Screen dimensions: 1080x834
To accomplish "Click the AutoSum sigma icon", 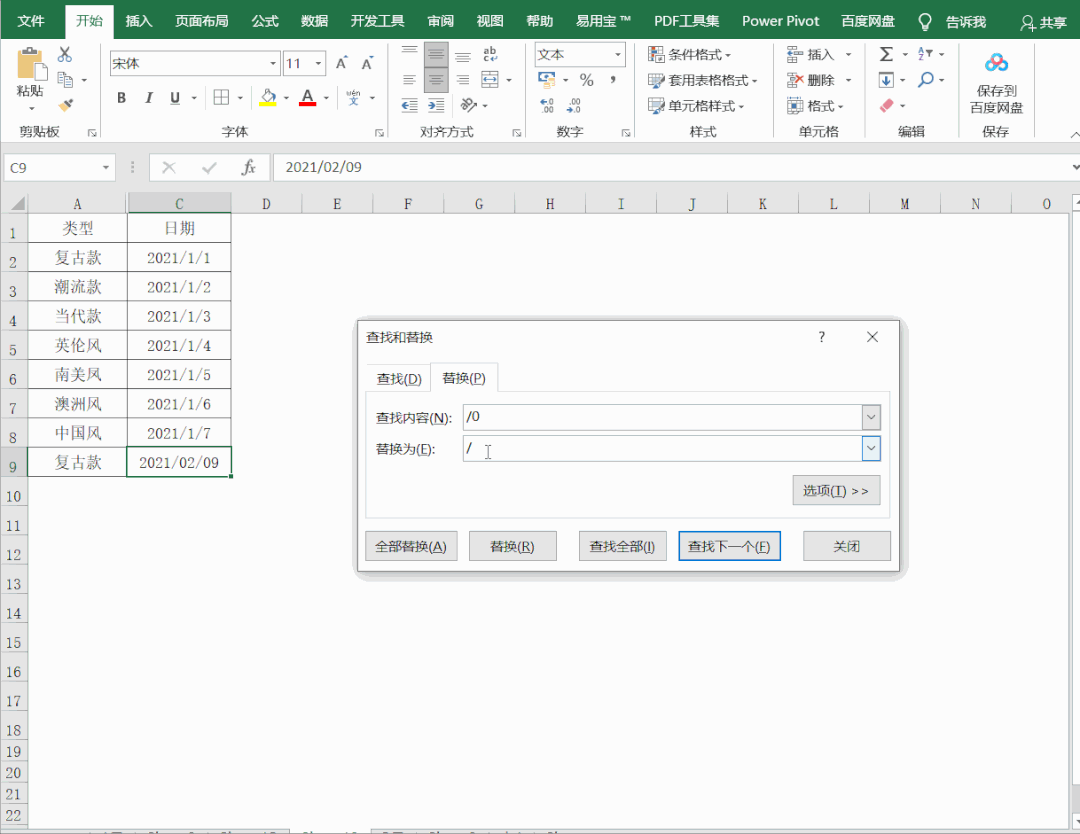I will tap(886, 54).
